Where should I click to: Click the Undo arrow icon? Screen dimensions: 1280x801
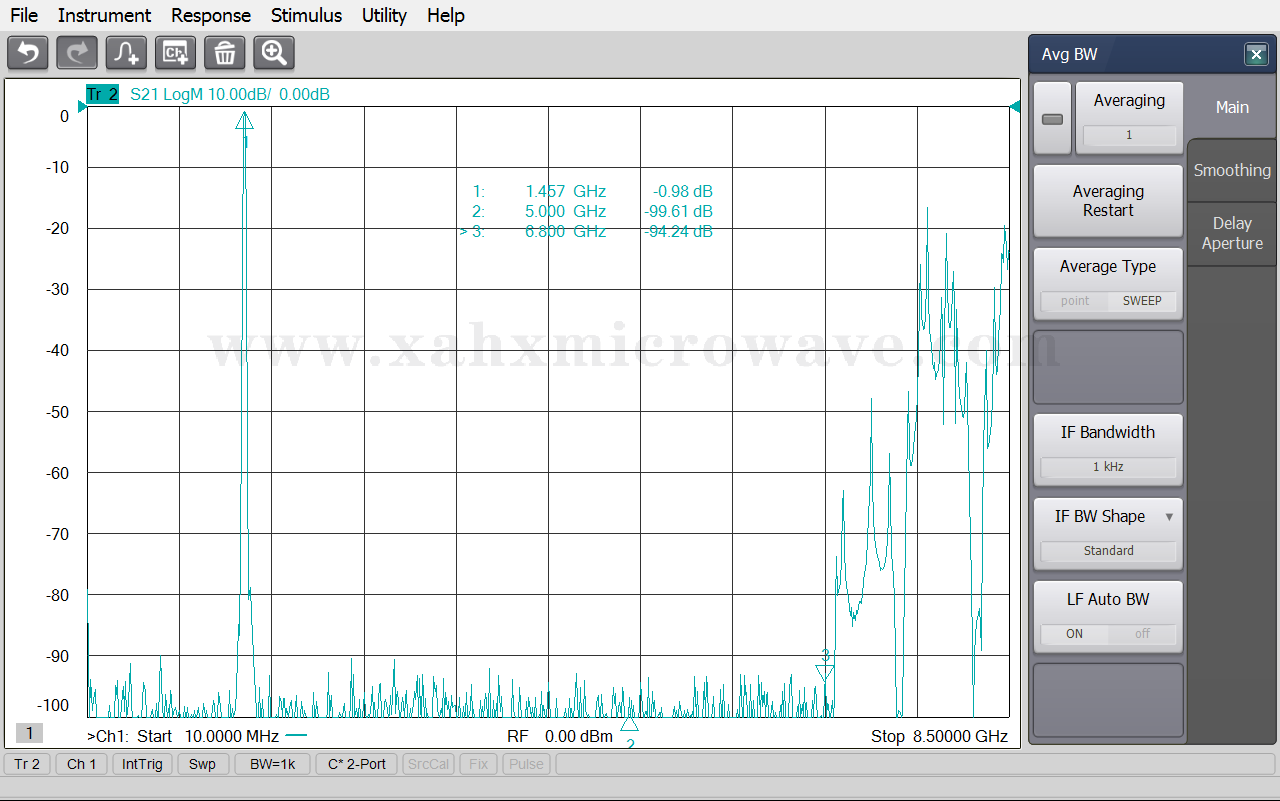tap(28, 52)
